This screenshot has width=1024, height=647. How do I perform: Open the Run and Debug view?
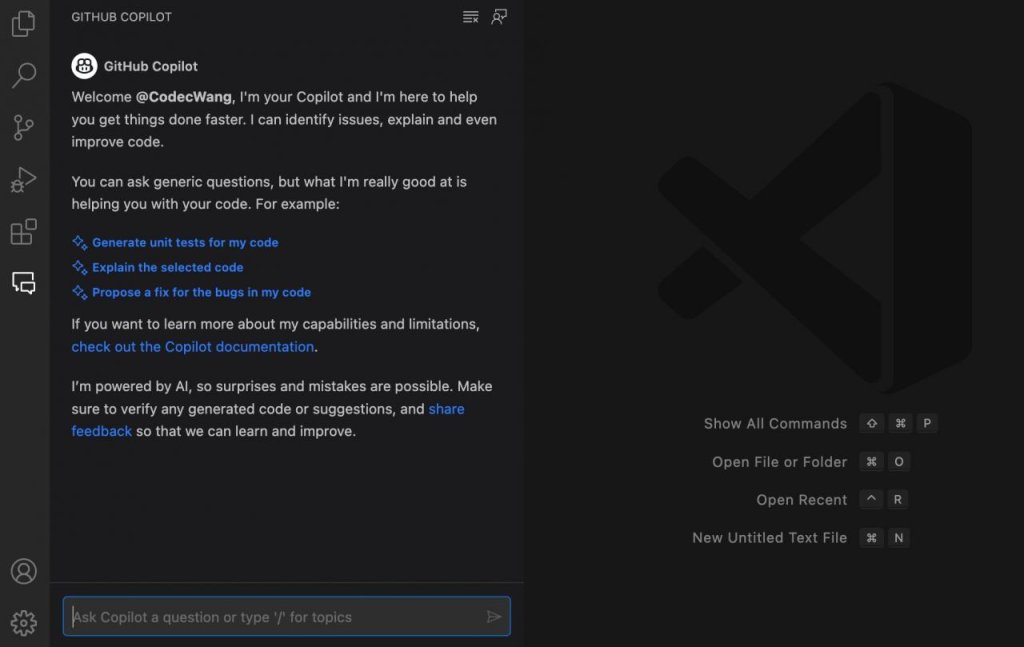24,180
